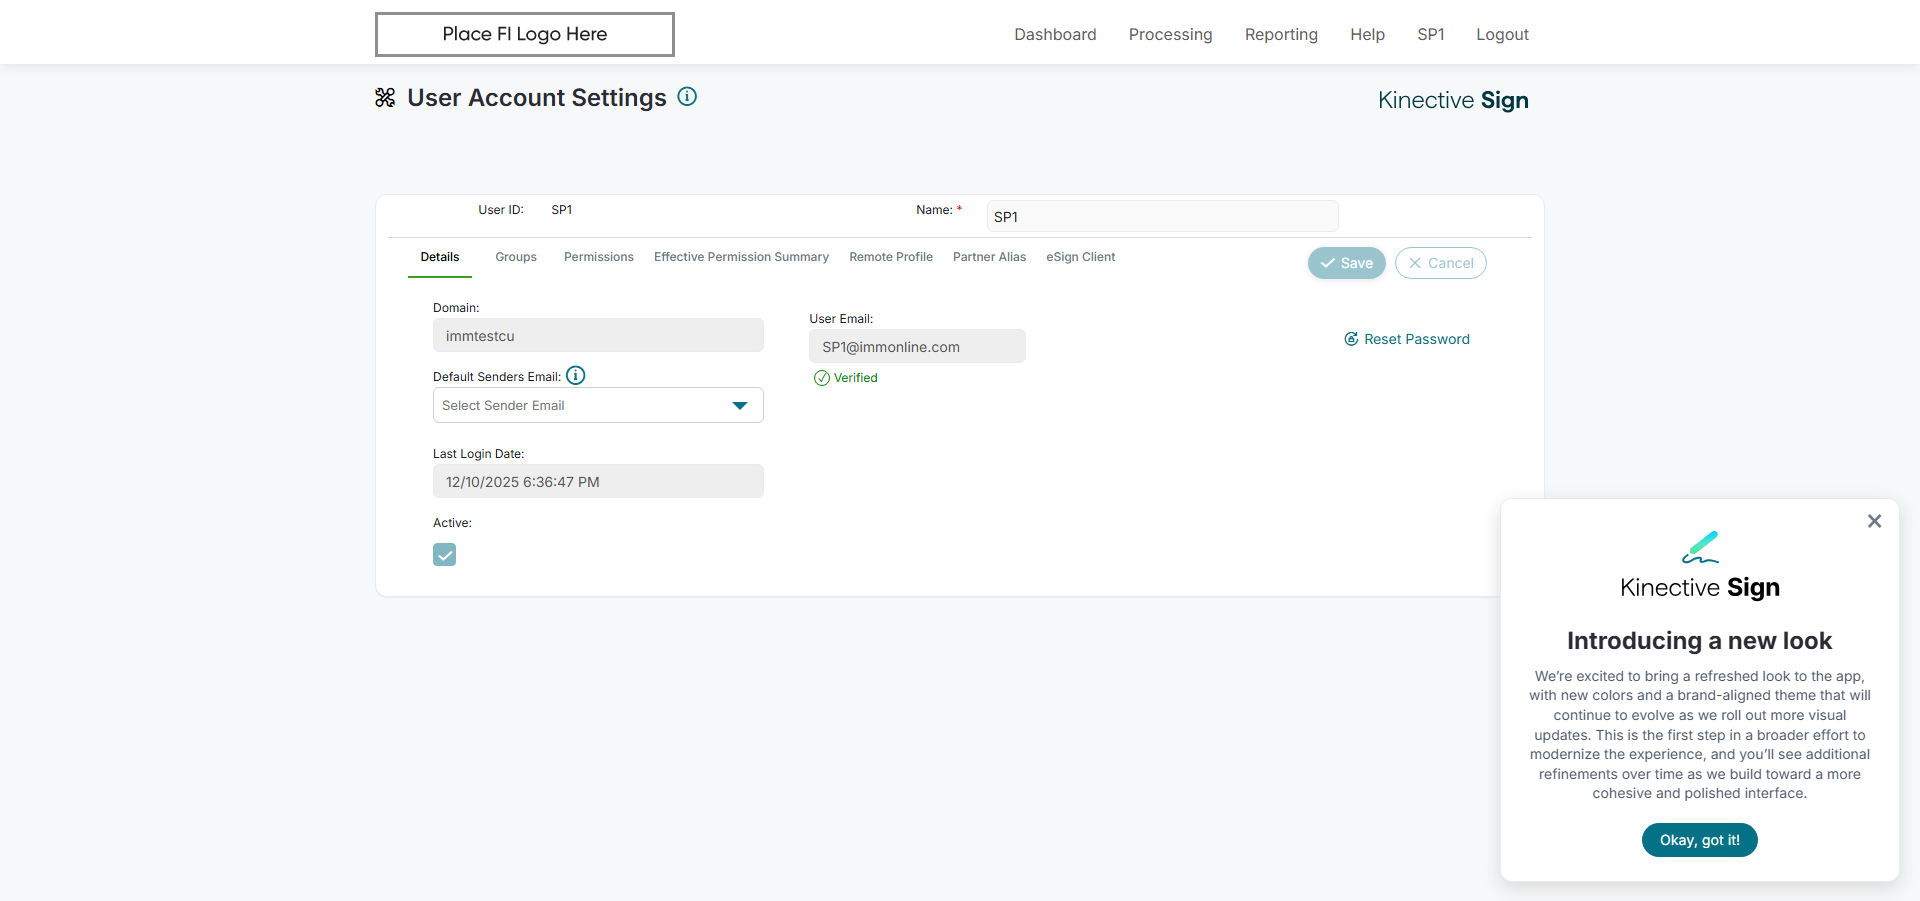This screenshot has height=901, width=1920.
Task: Click the Place FI Logo Here banner
Action: (x=525, y=34)
